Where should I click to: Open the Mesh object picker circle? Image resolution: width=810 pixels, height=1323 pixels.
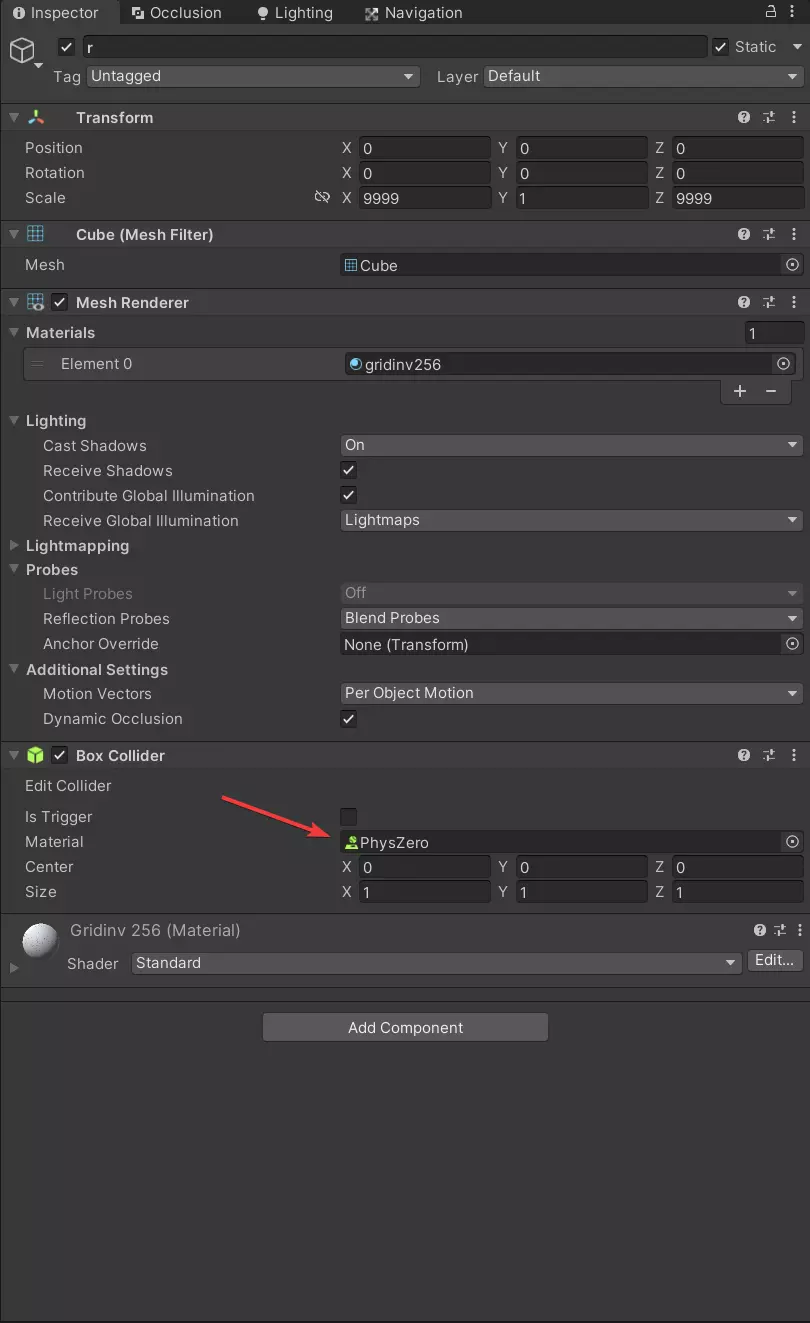(x=792, y=265)
